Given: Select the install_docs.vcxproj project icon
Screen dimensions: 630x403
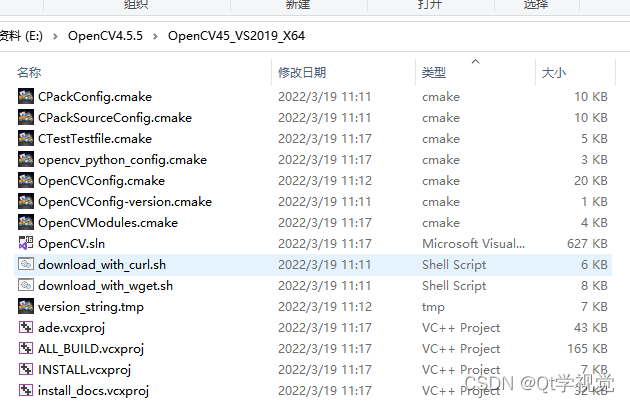Looking at the screenshot, I should (26, 390).
